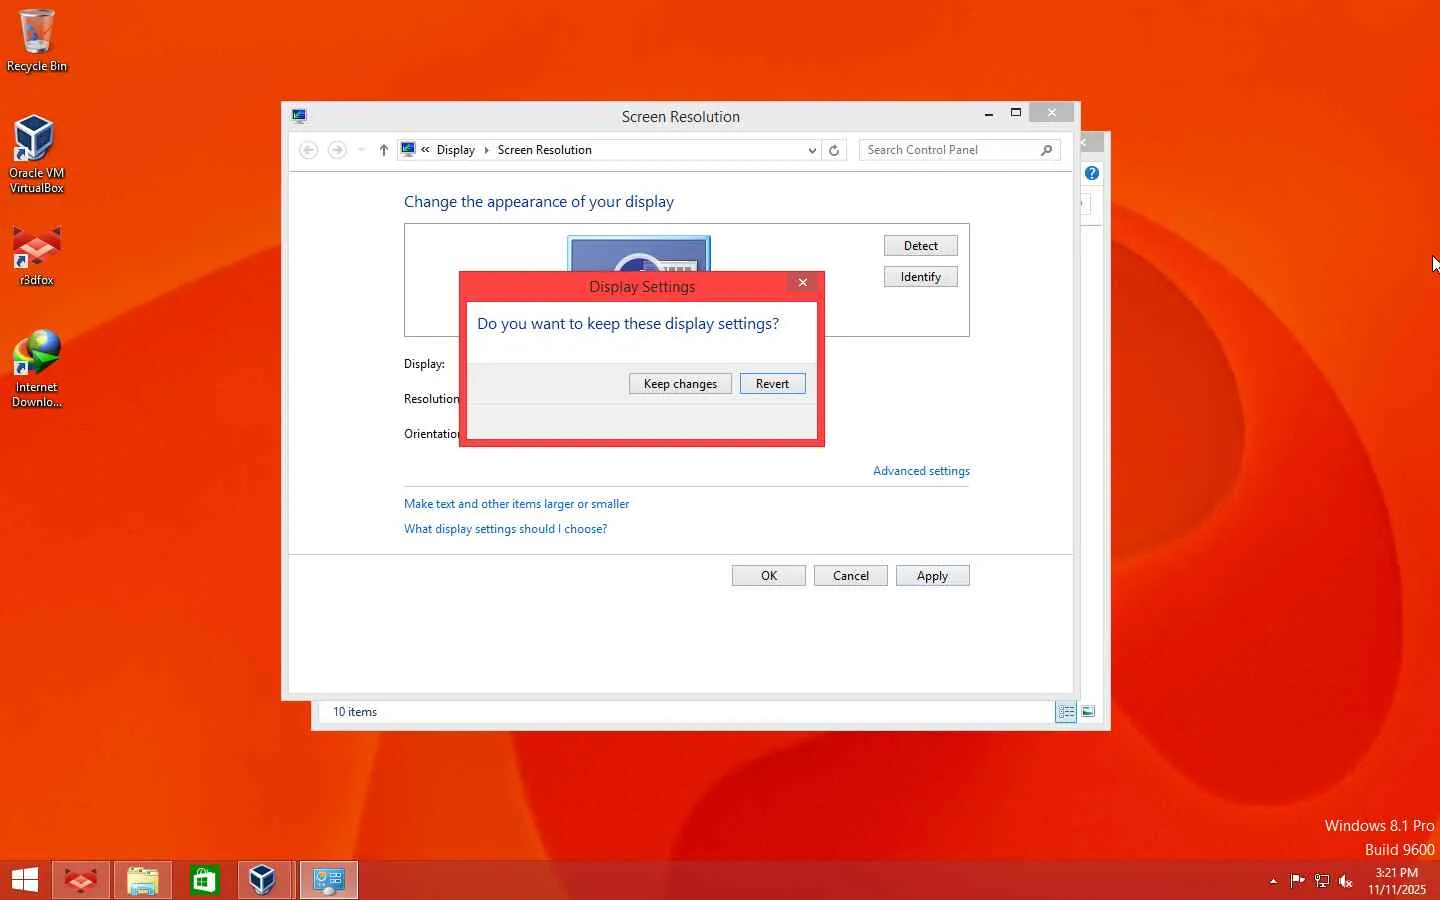Maximize the Screen Resolution window
Image resolution: width=1440 pixels, height=900 pixels.
tap(1016, 113)
